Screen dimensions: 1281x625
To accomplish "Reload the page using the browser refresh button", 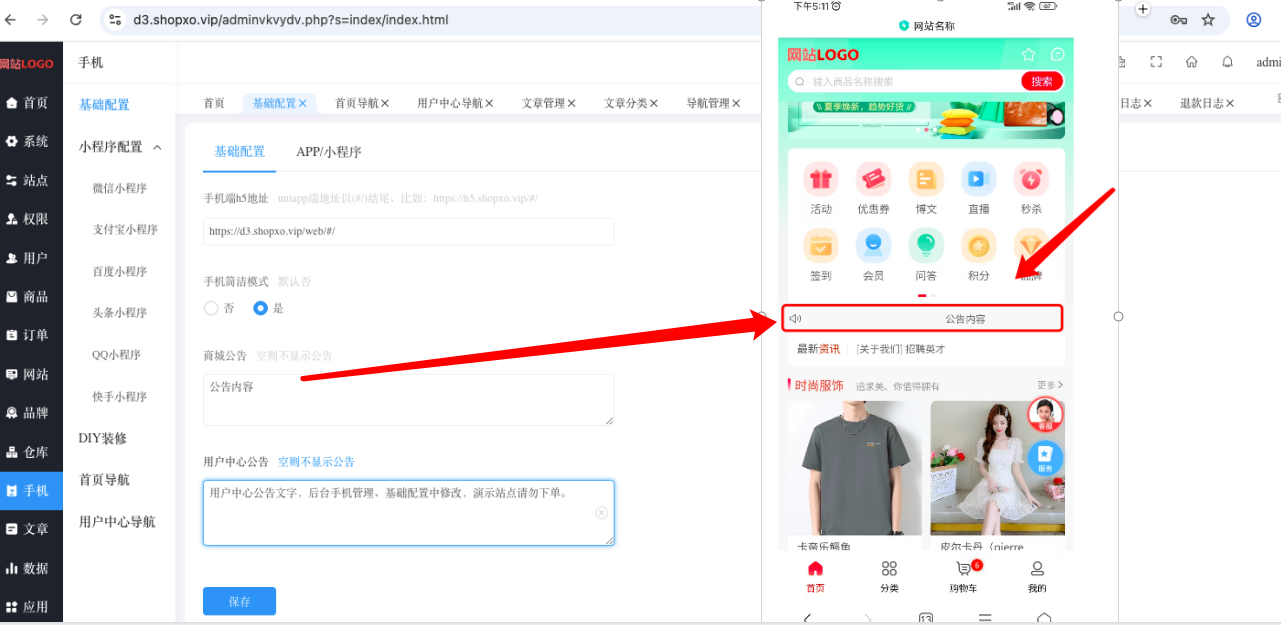I will point(76,20).
